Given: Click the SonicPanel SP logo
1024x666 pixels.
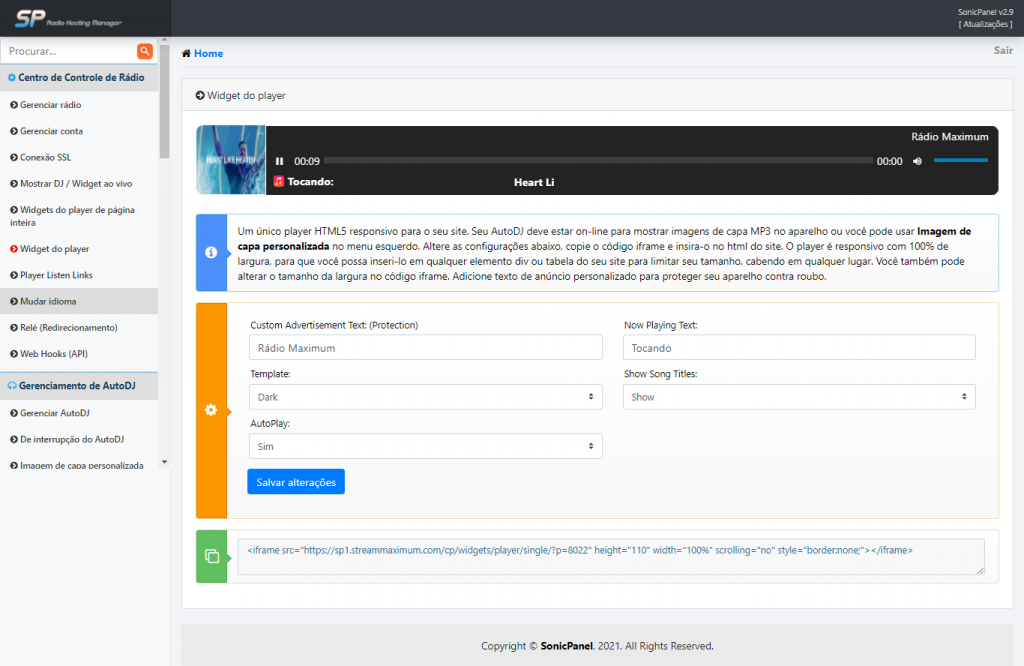Looking at the screenshot, I should tap(68, 18).
